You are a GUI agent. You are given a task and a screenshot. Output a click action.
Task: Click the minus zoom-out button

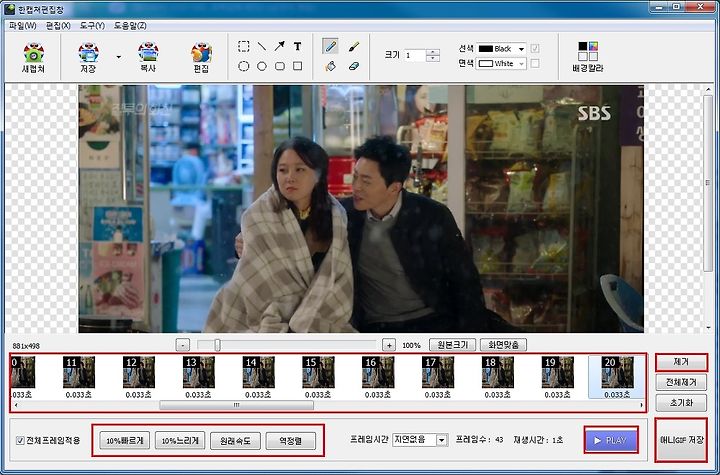tap(183, 345)
